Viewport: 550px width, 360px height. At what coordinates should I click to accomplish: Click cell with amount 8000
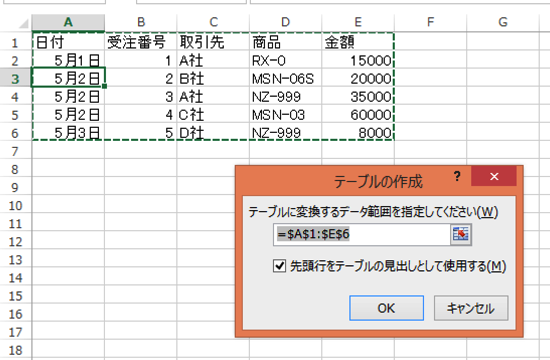coord(358,133)
